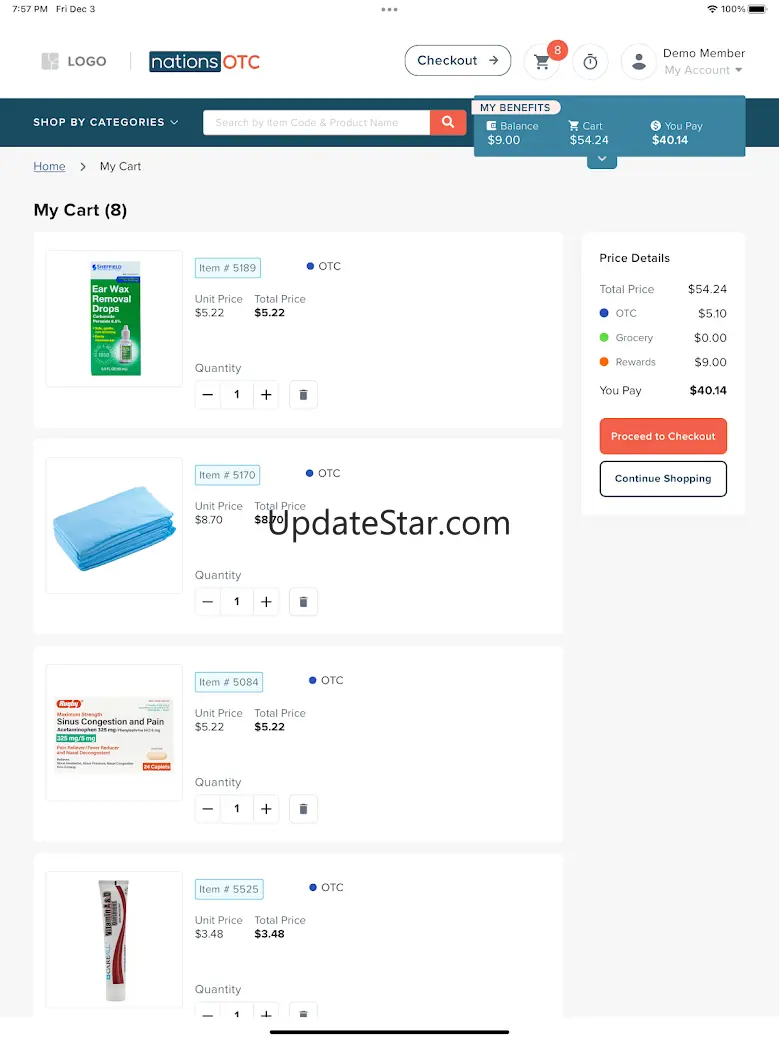This screenshot has height=1040, width=779.
Task: Remove item 5170 with the trash icon
Action: 303,602
